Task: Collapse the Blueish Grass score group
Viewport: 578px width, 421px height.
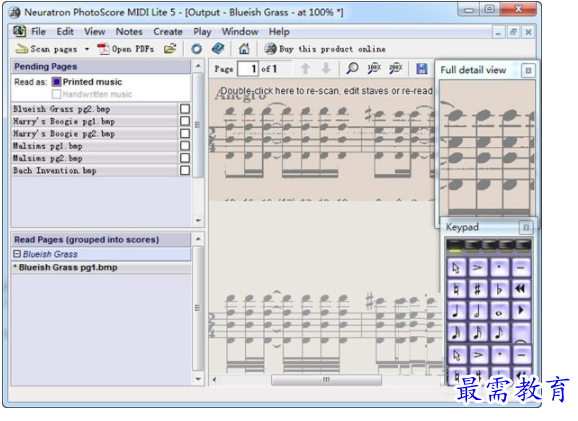Action: pos(17,254)
